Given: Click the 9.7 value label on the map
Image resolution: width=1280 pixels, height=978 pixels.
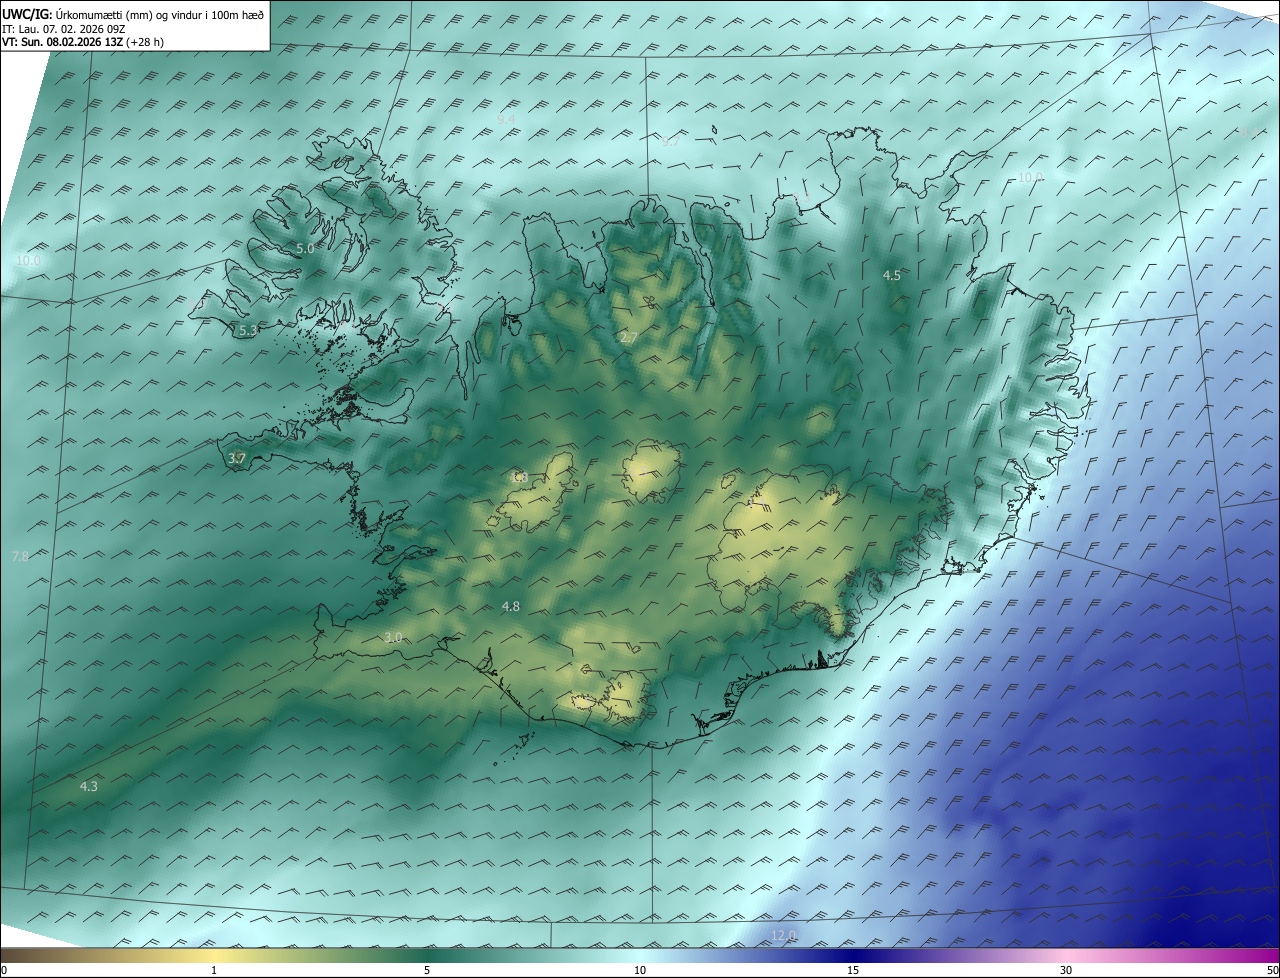Looking at the screenshot, I should (x=670, y=141).
